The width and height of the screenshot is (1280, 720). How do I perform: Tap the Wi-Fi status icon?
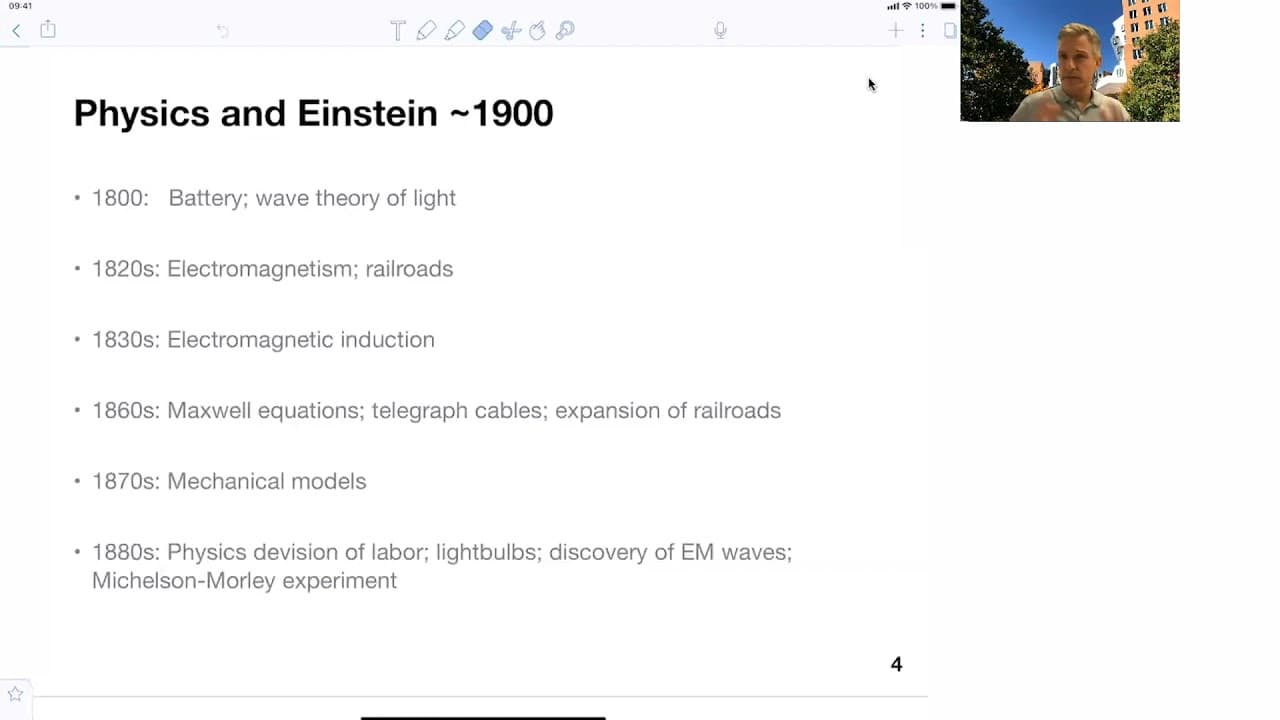click(906, 6)
